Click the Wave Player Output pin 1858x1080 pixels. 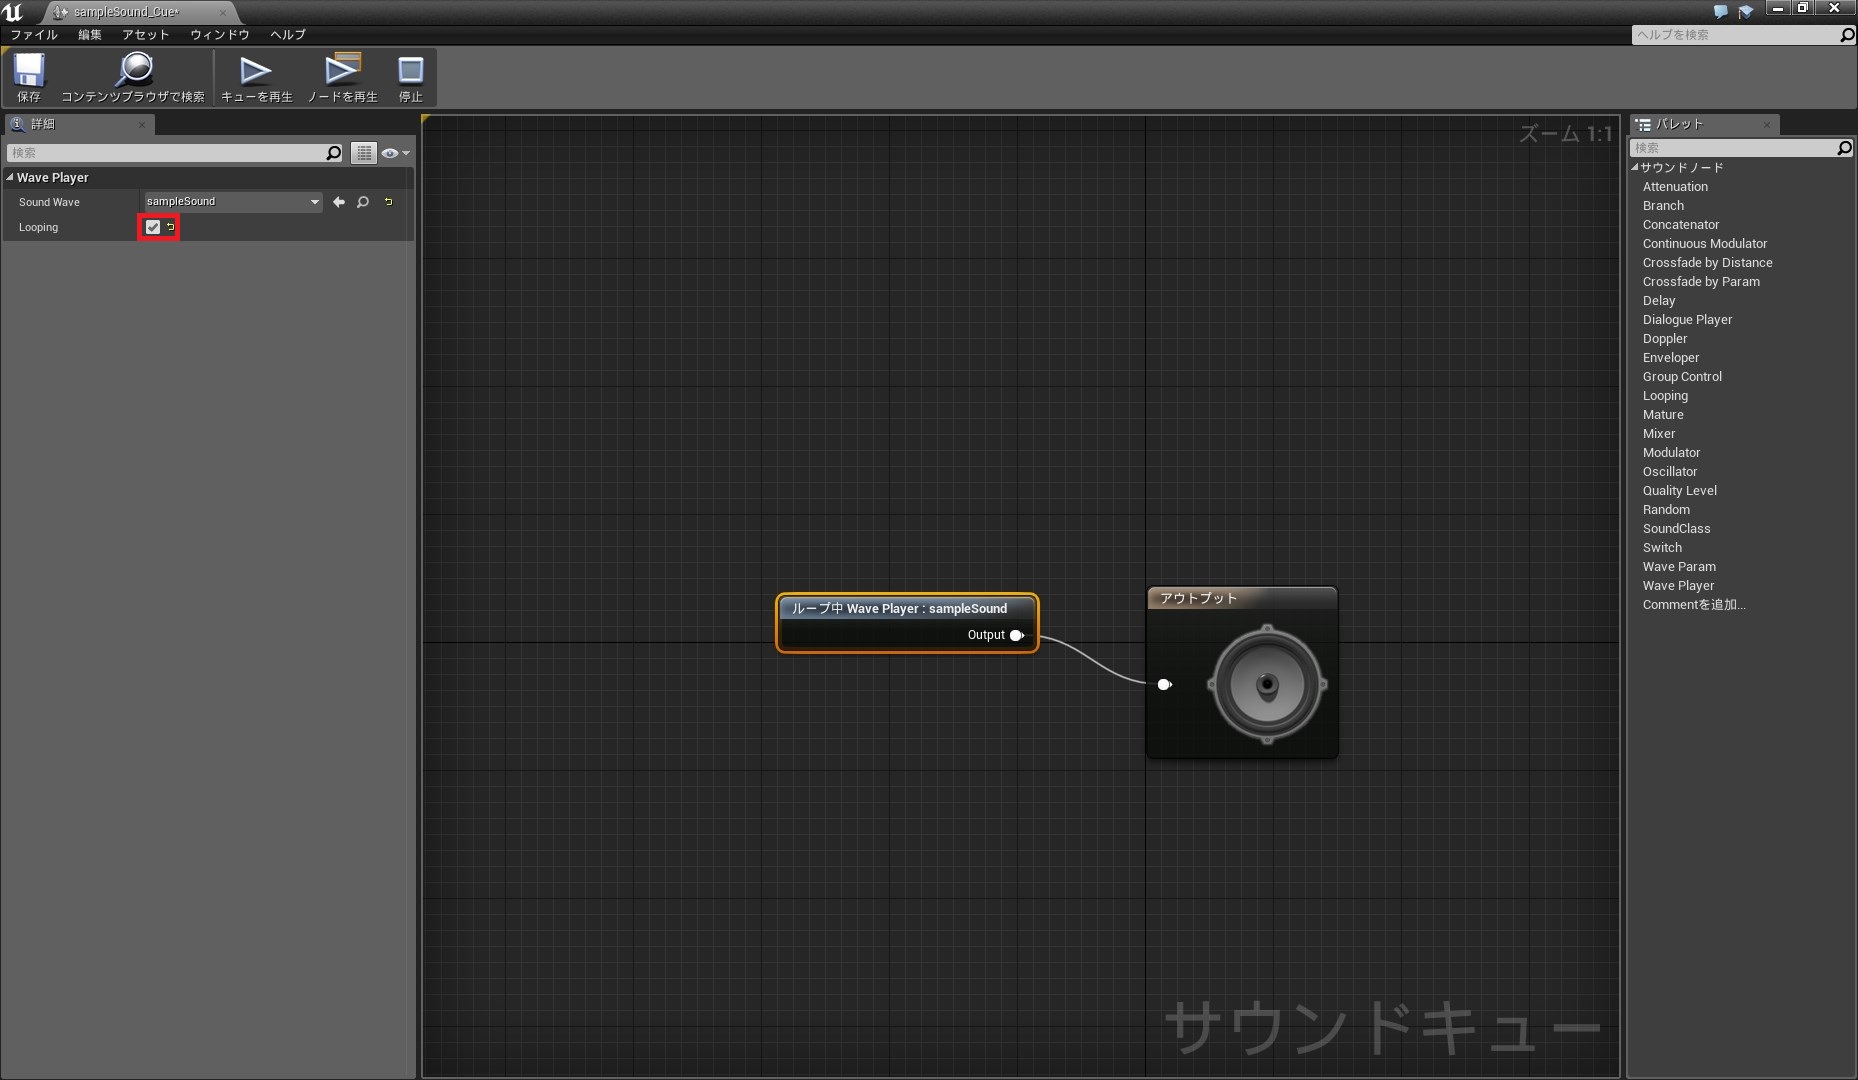1017,635
